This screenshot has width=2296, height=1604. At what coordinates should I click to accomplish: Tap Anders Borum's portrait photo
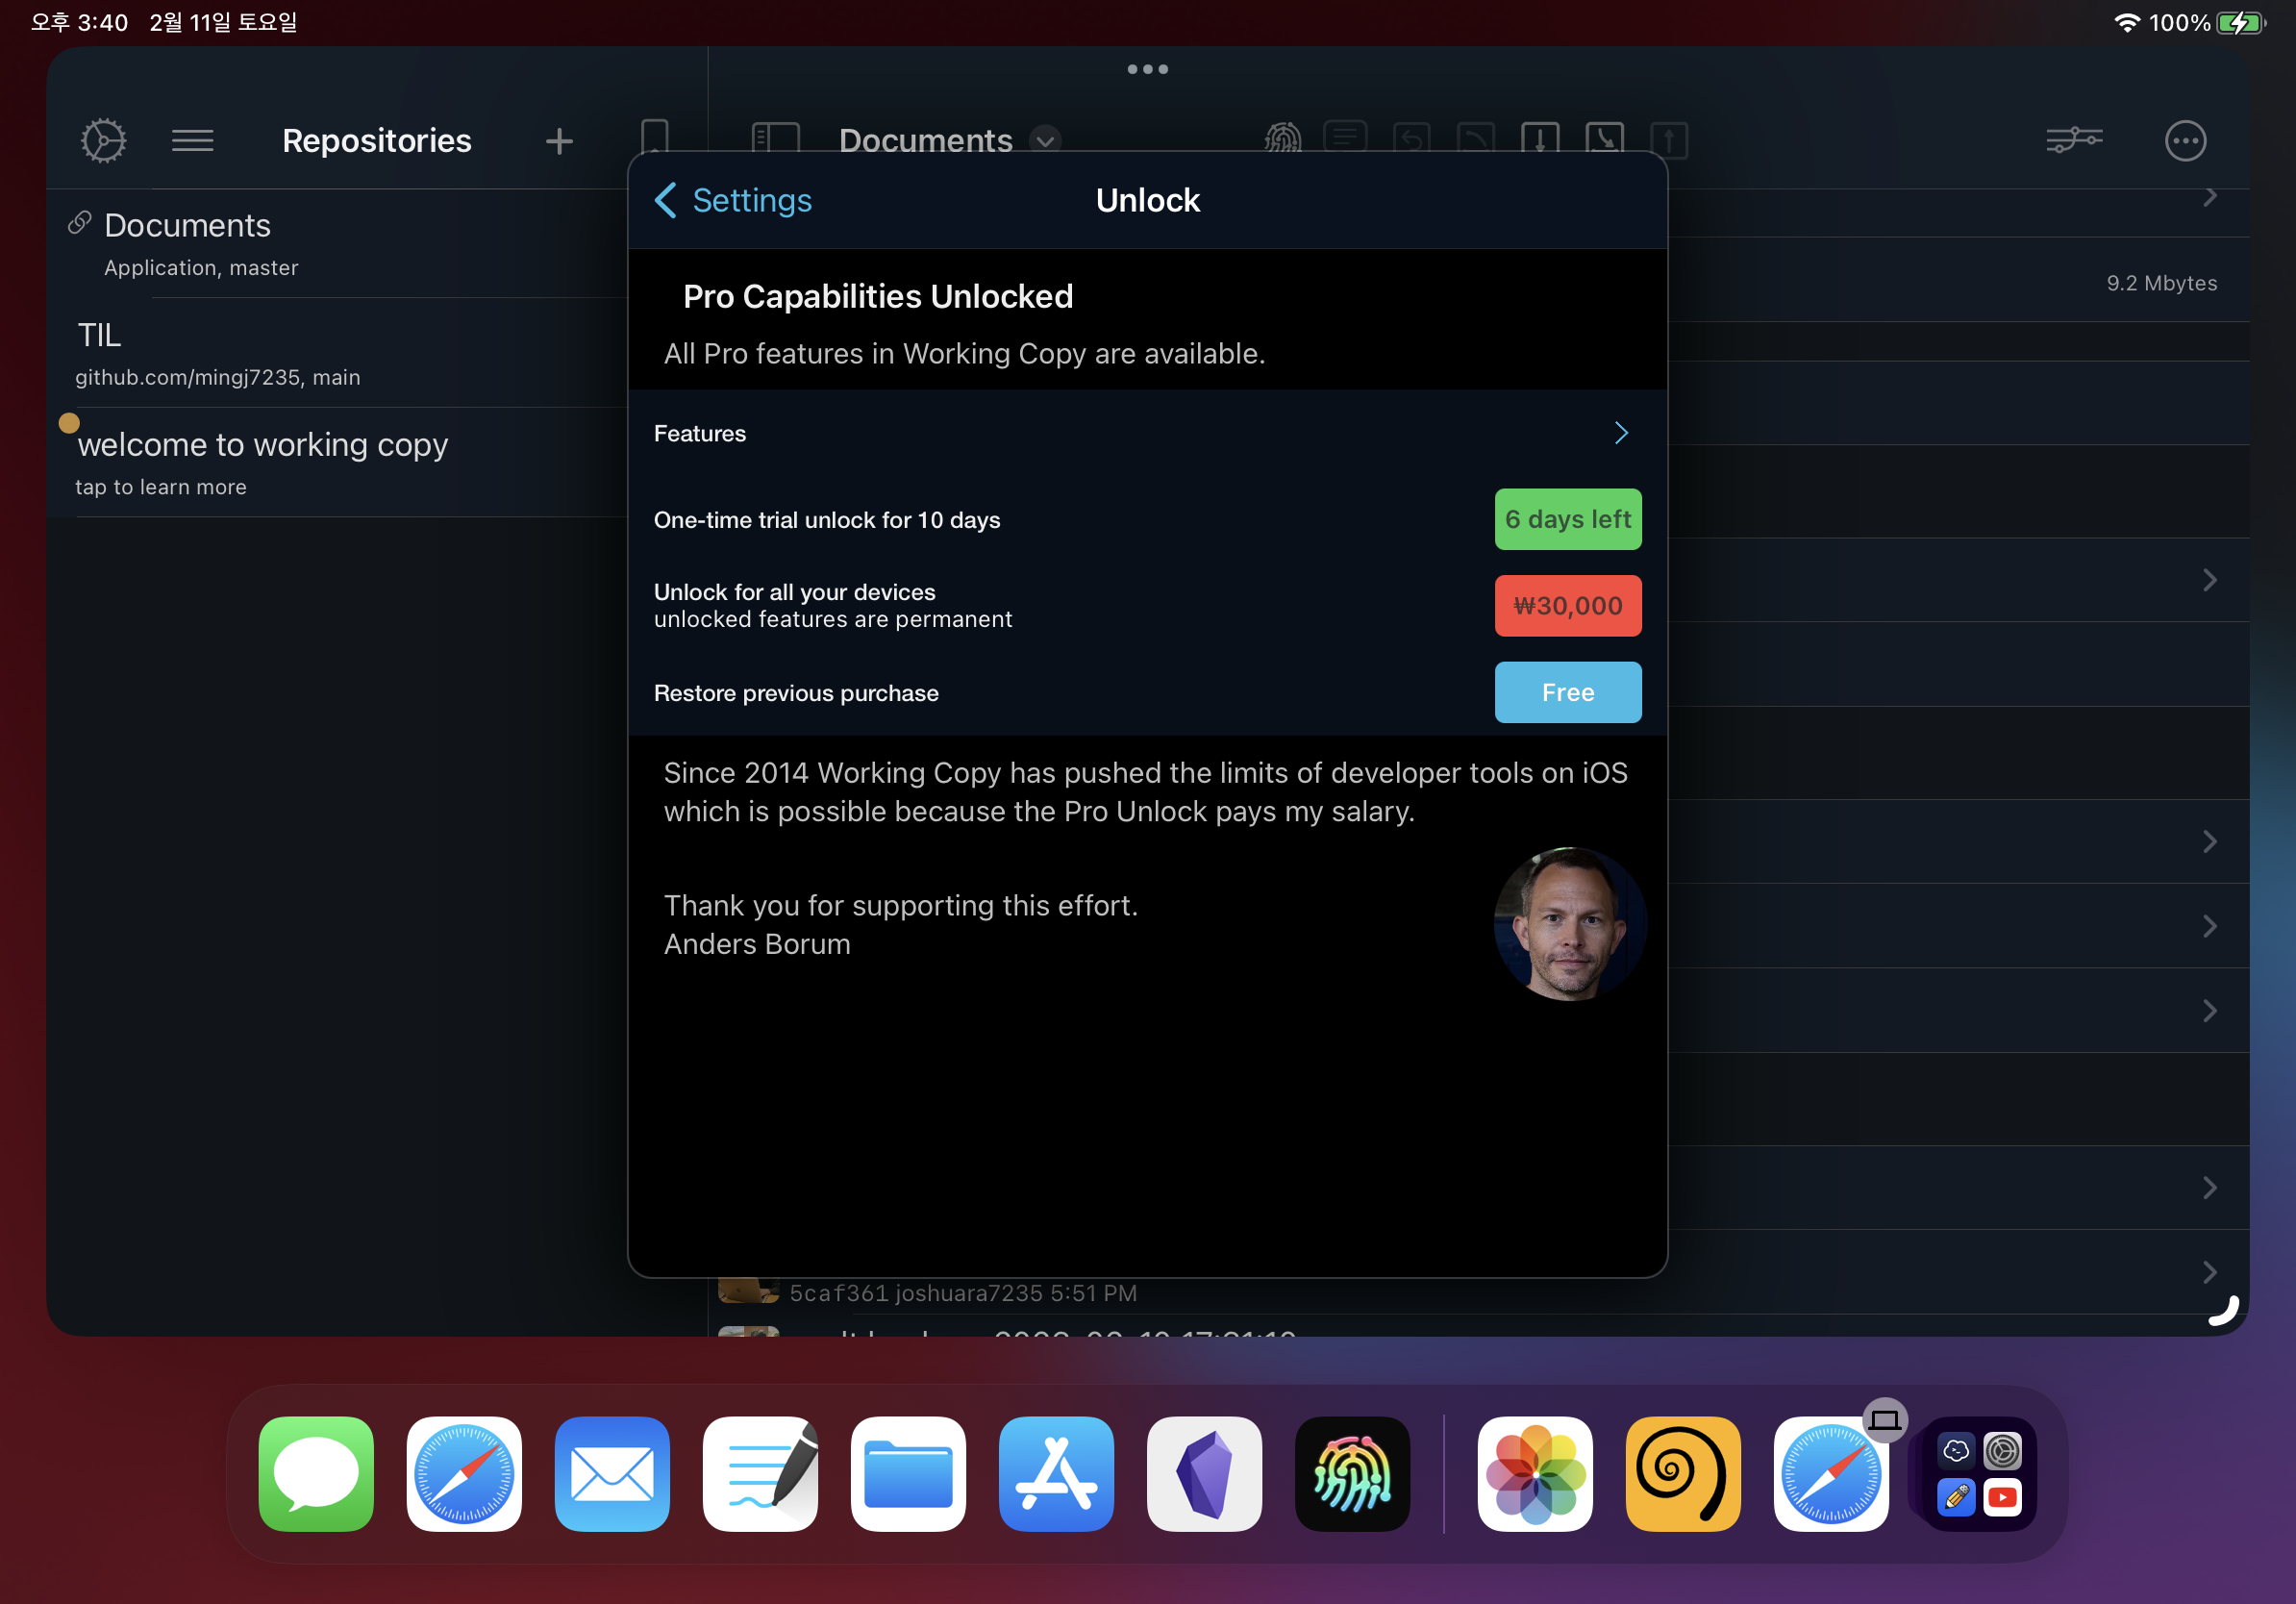click(1569, 923)
